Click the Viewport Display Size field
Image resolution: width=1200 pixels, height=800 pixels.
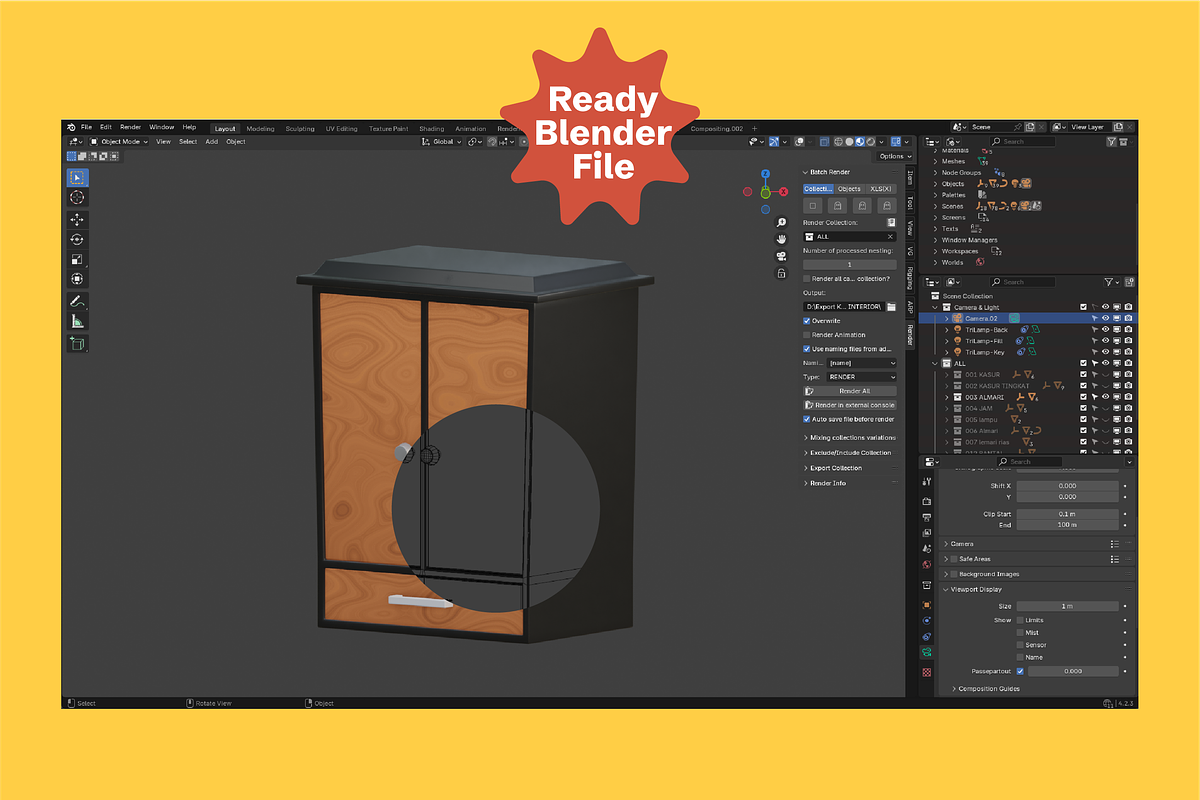pos(1067,606)
